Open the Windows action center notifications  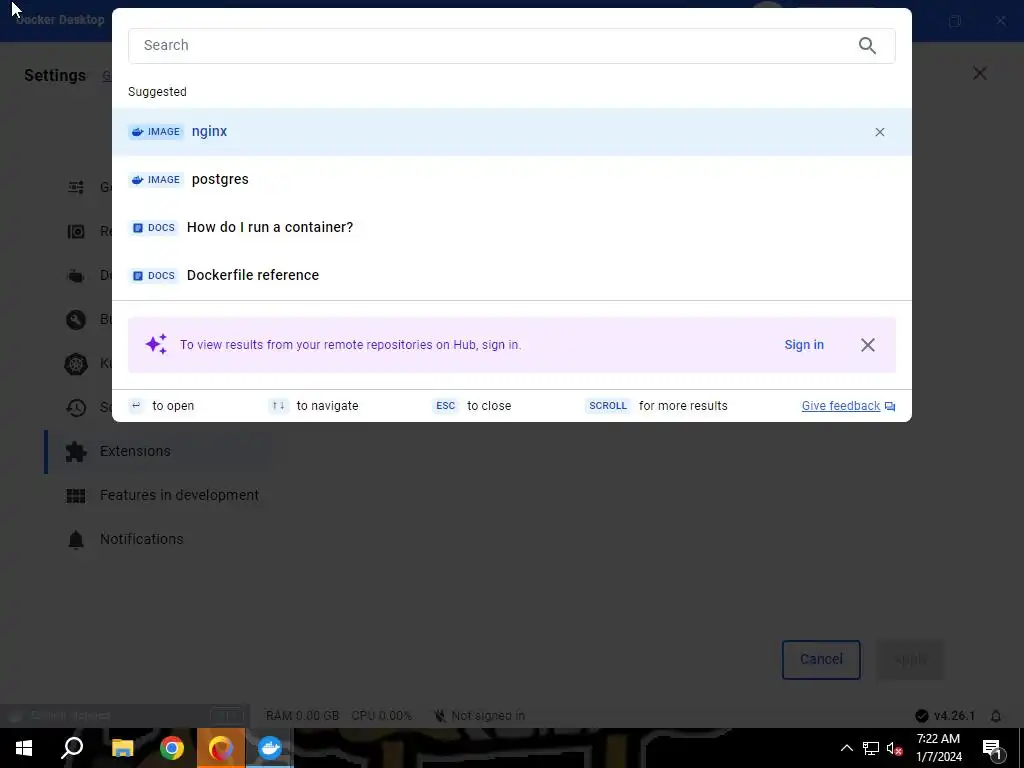point(992,749)
